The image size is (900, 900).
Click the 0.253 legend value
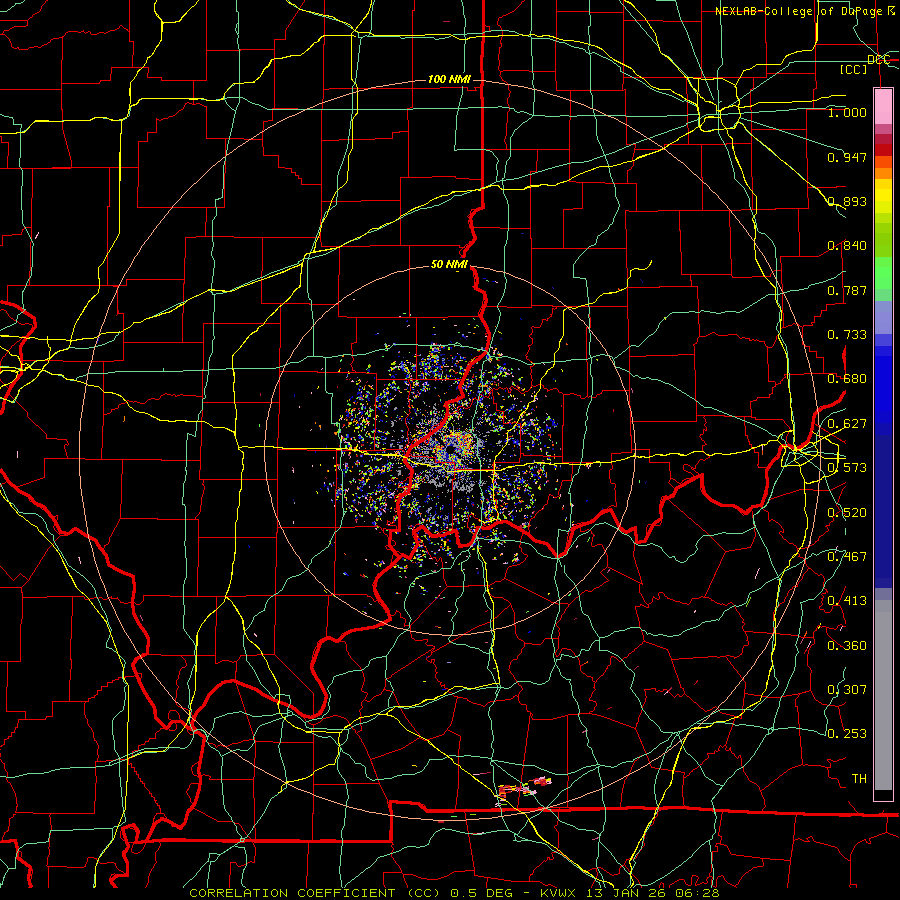click(x=847, y=734)
